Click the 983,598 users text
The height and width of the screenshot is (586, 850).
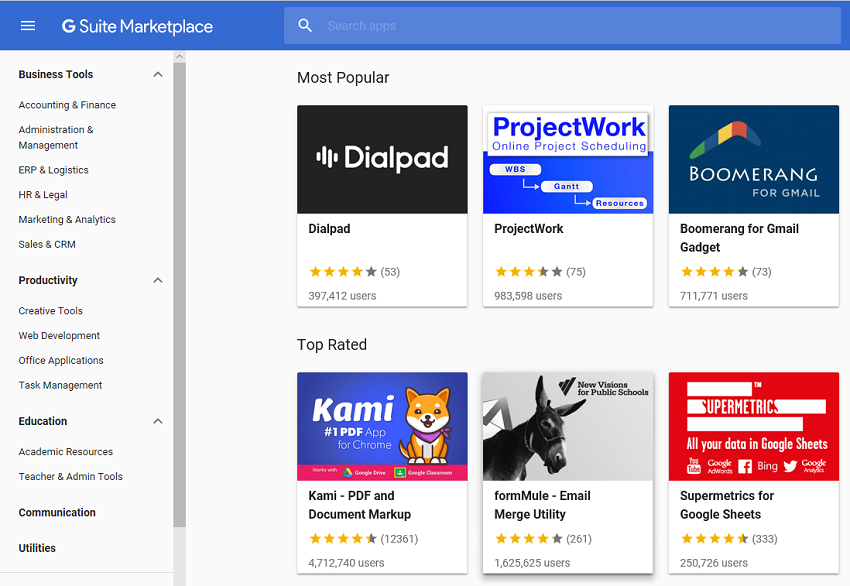pos(528,296)
